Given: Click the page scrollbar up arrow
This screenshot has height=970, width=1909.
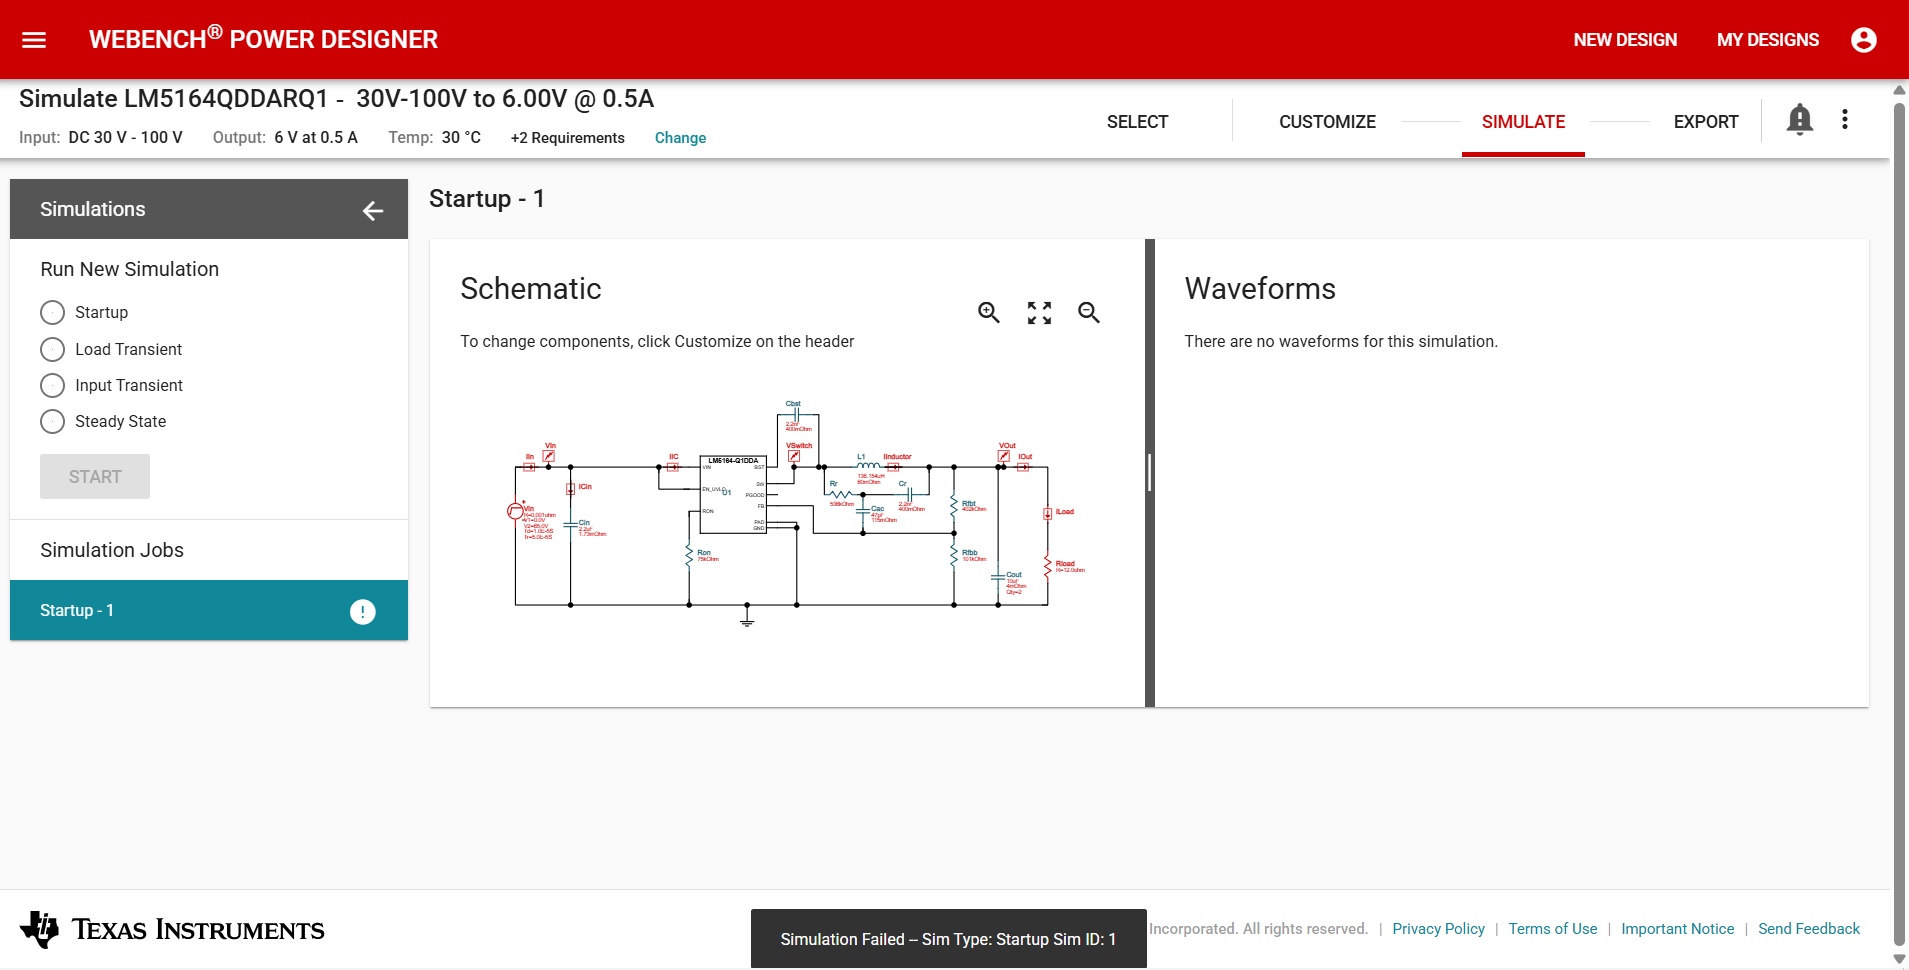Looking at the screenshot, I should point(1899,90).
